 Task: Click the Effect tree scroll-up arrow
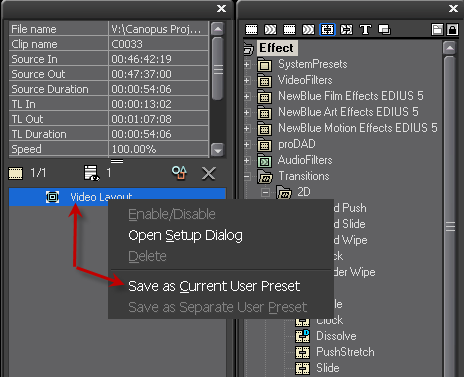450,48
